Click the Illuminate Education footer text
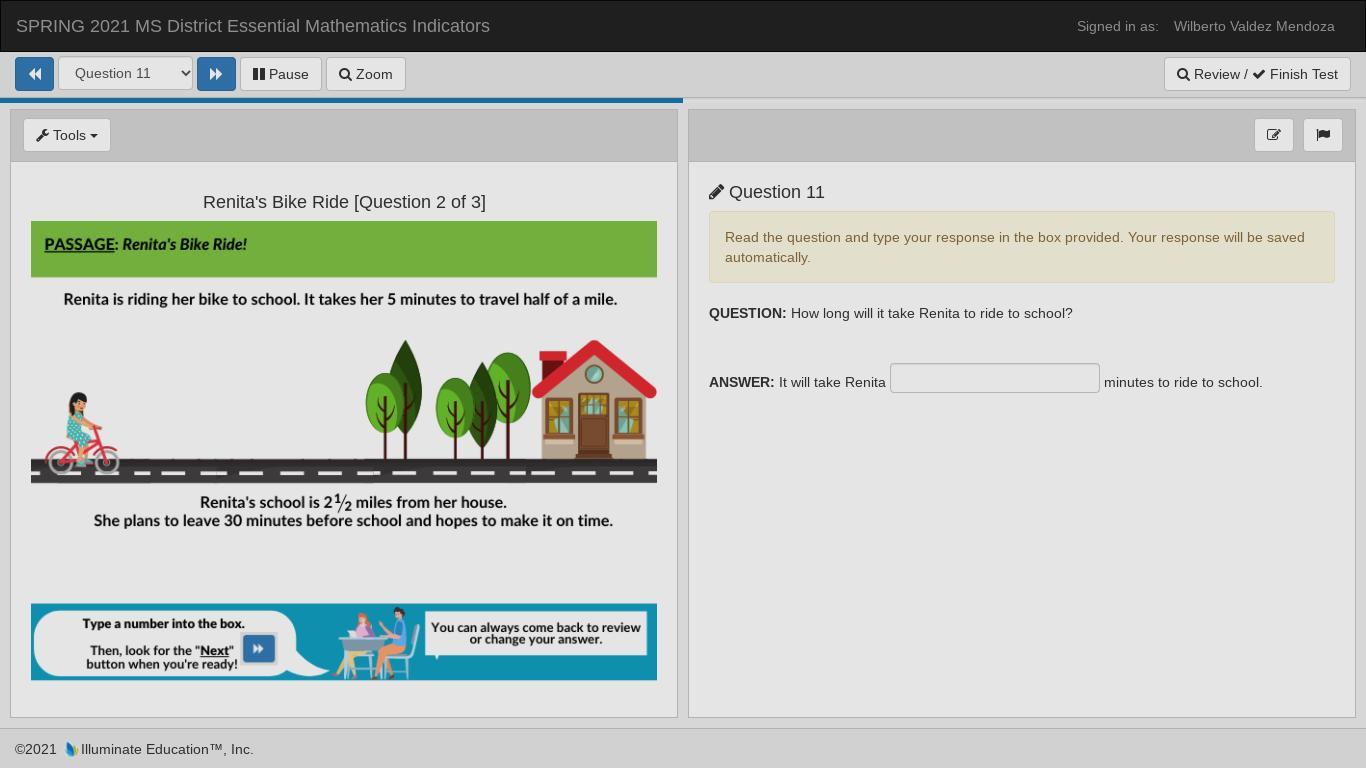This screenshot has width=1366, height=768. point(167,749)
